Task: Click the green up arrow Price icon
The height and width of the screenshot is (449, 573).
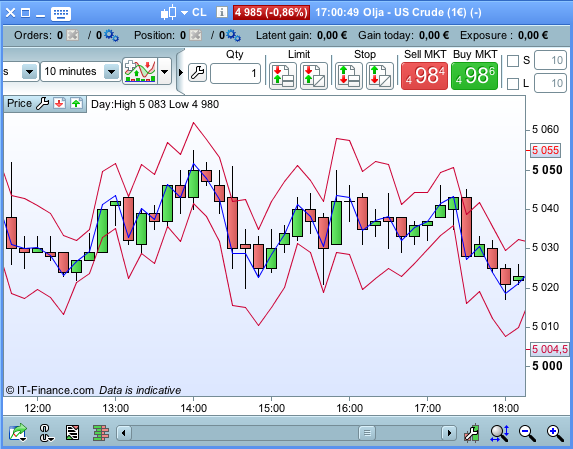Action: click(76, 104)
